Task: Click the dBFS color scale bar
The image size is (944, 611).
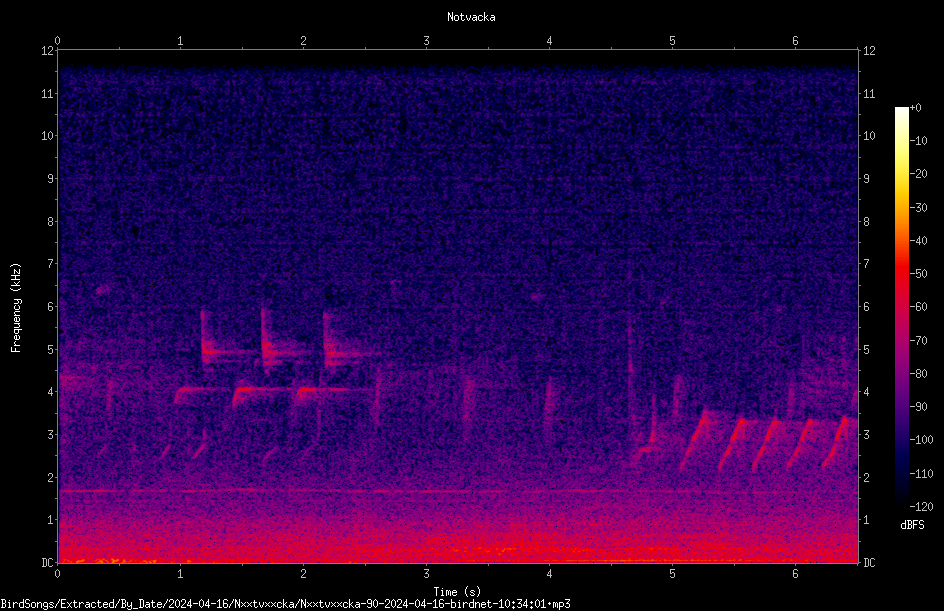Action: click(x=901, y=306)
